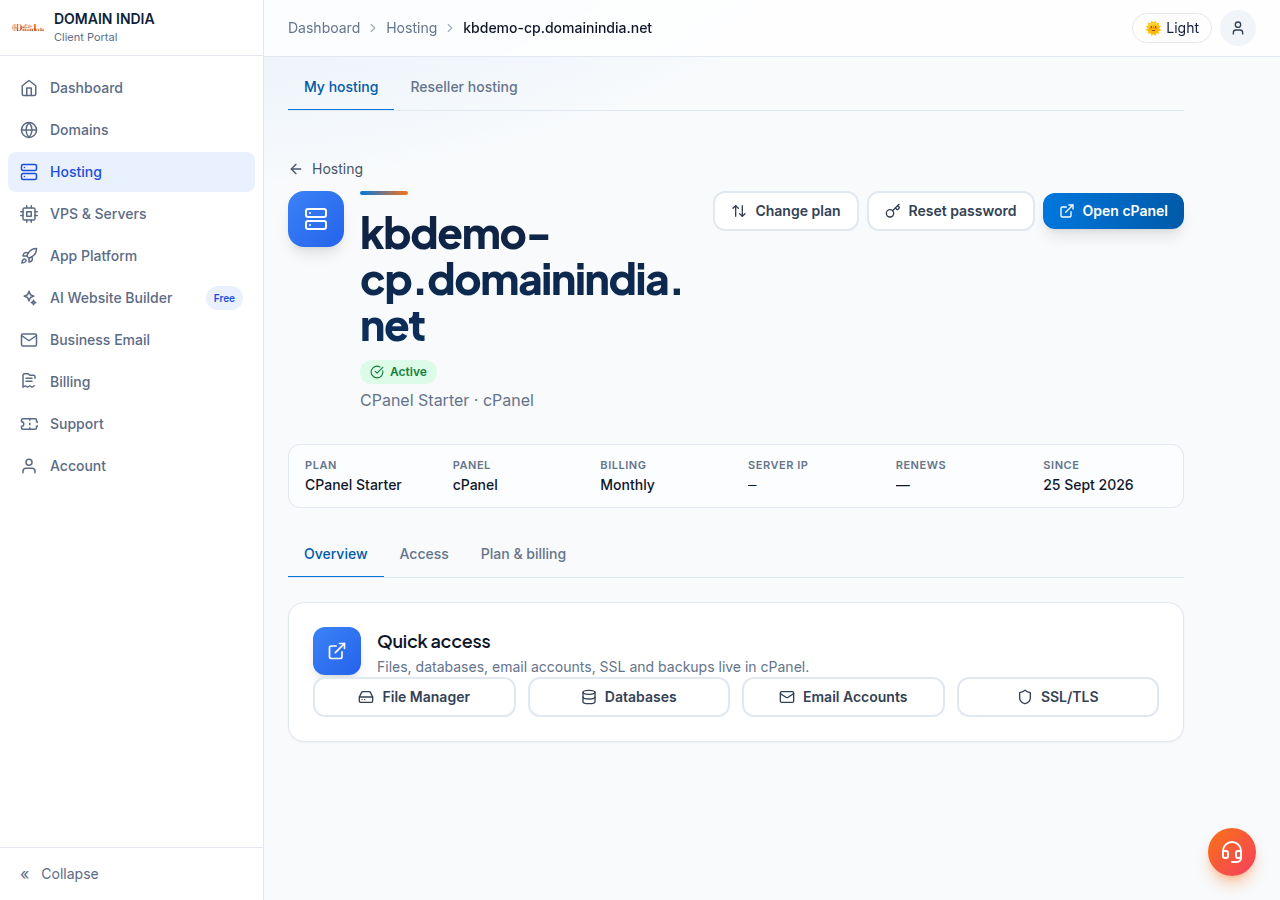The height and width of the screenshot is (900, 1280).
Task: Go to Dashboard in the breadcrumb
Action: [x=324, y=28]
